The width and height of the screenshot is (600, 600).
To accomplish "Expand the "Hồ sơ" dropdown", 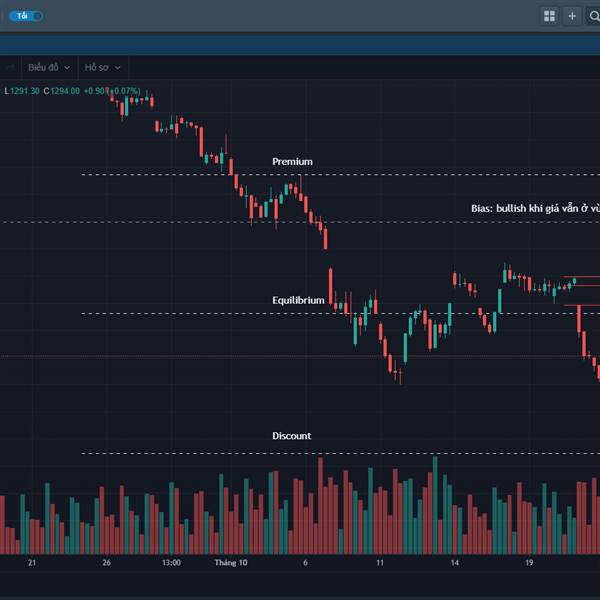I will click(x=103, y=68).
